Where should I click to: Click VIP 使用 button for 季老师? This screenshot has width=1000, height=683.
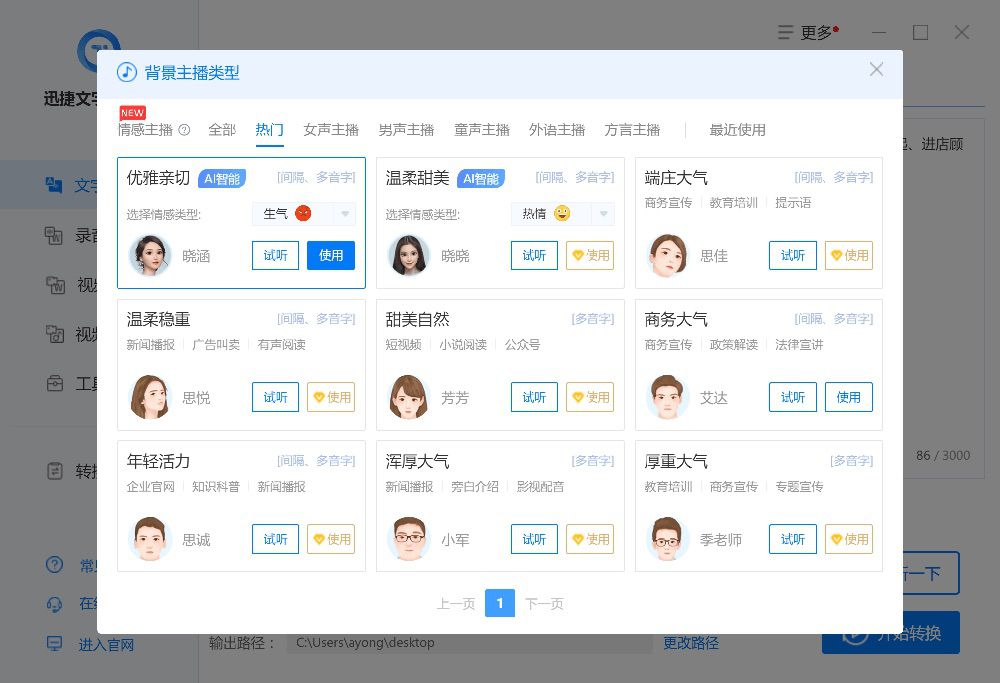(x=848, y=539)
